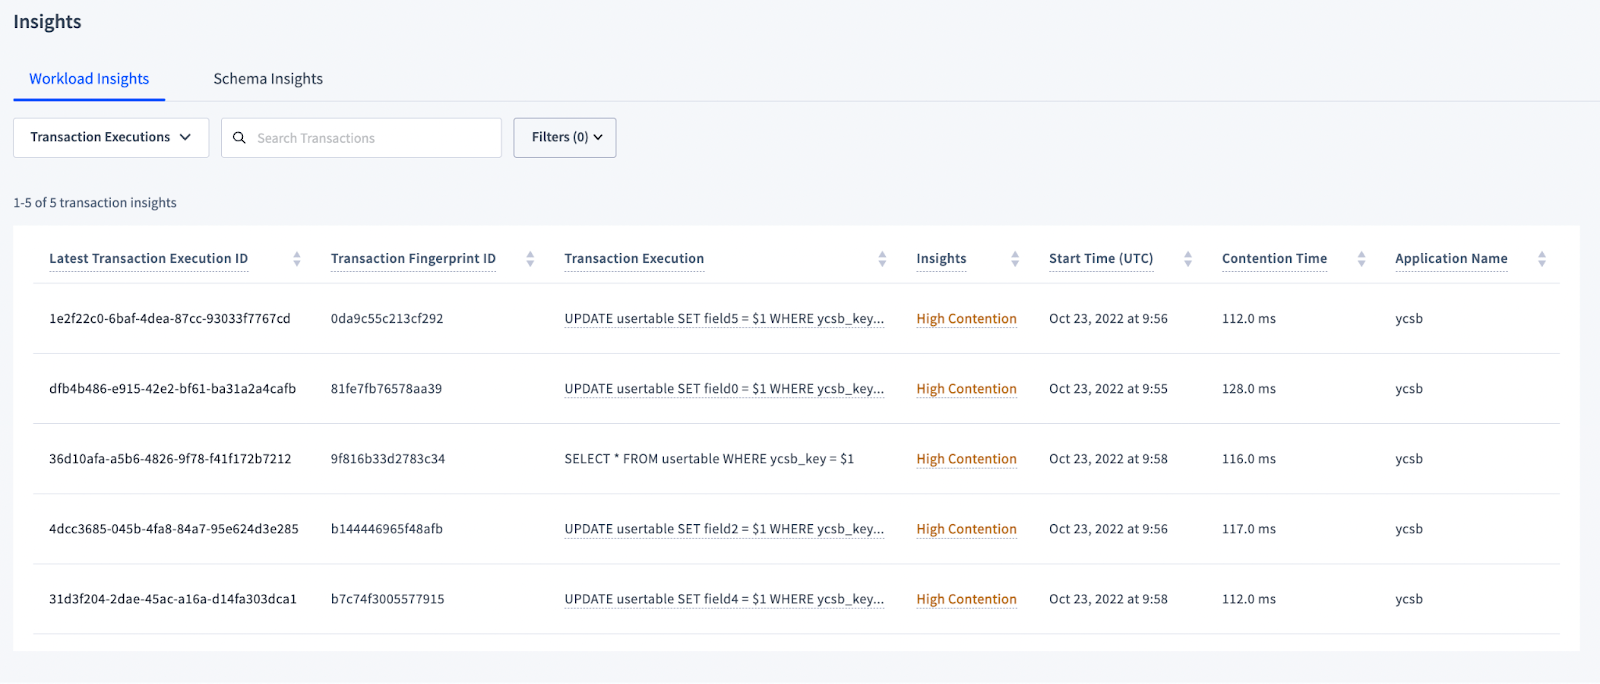Sort by Start Time (UTC) arrows
This screenshot has width=1600, height=684.
point(1188,259)
